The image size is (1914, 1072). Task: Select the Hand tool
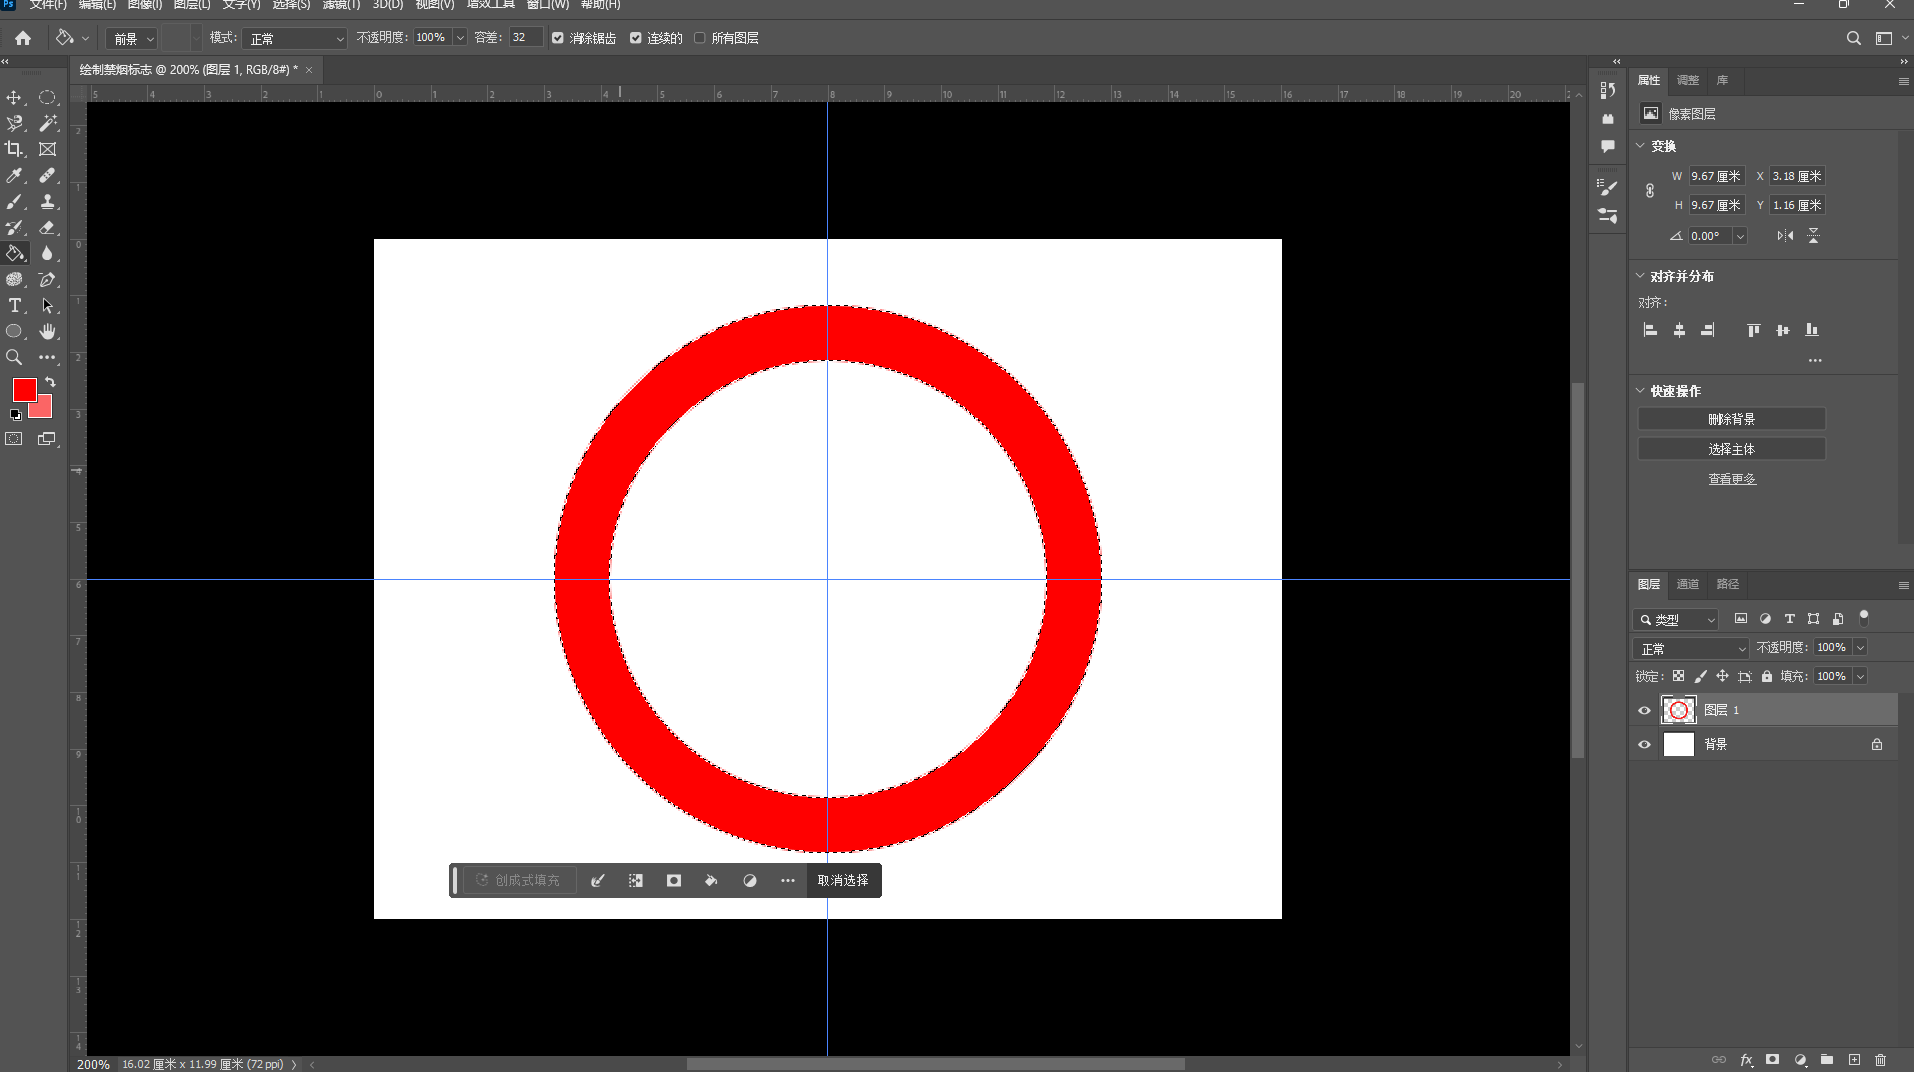(47, 331)
